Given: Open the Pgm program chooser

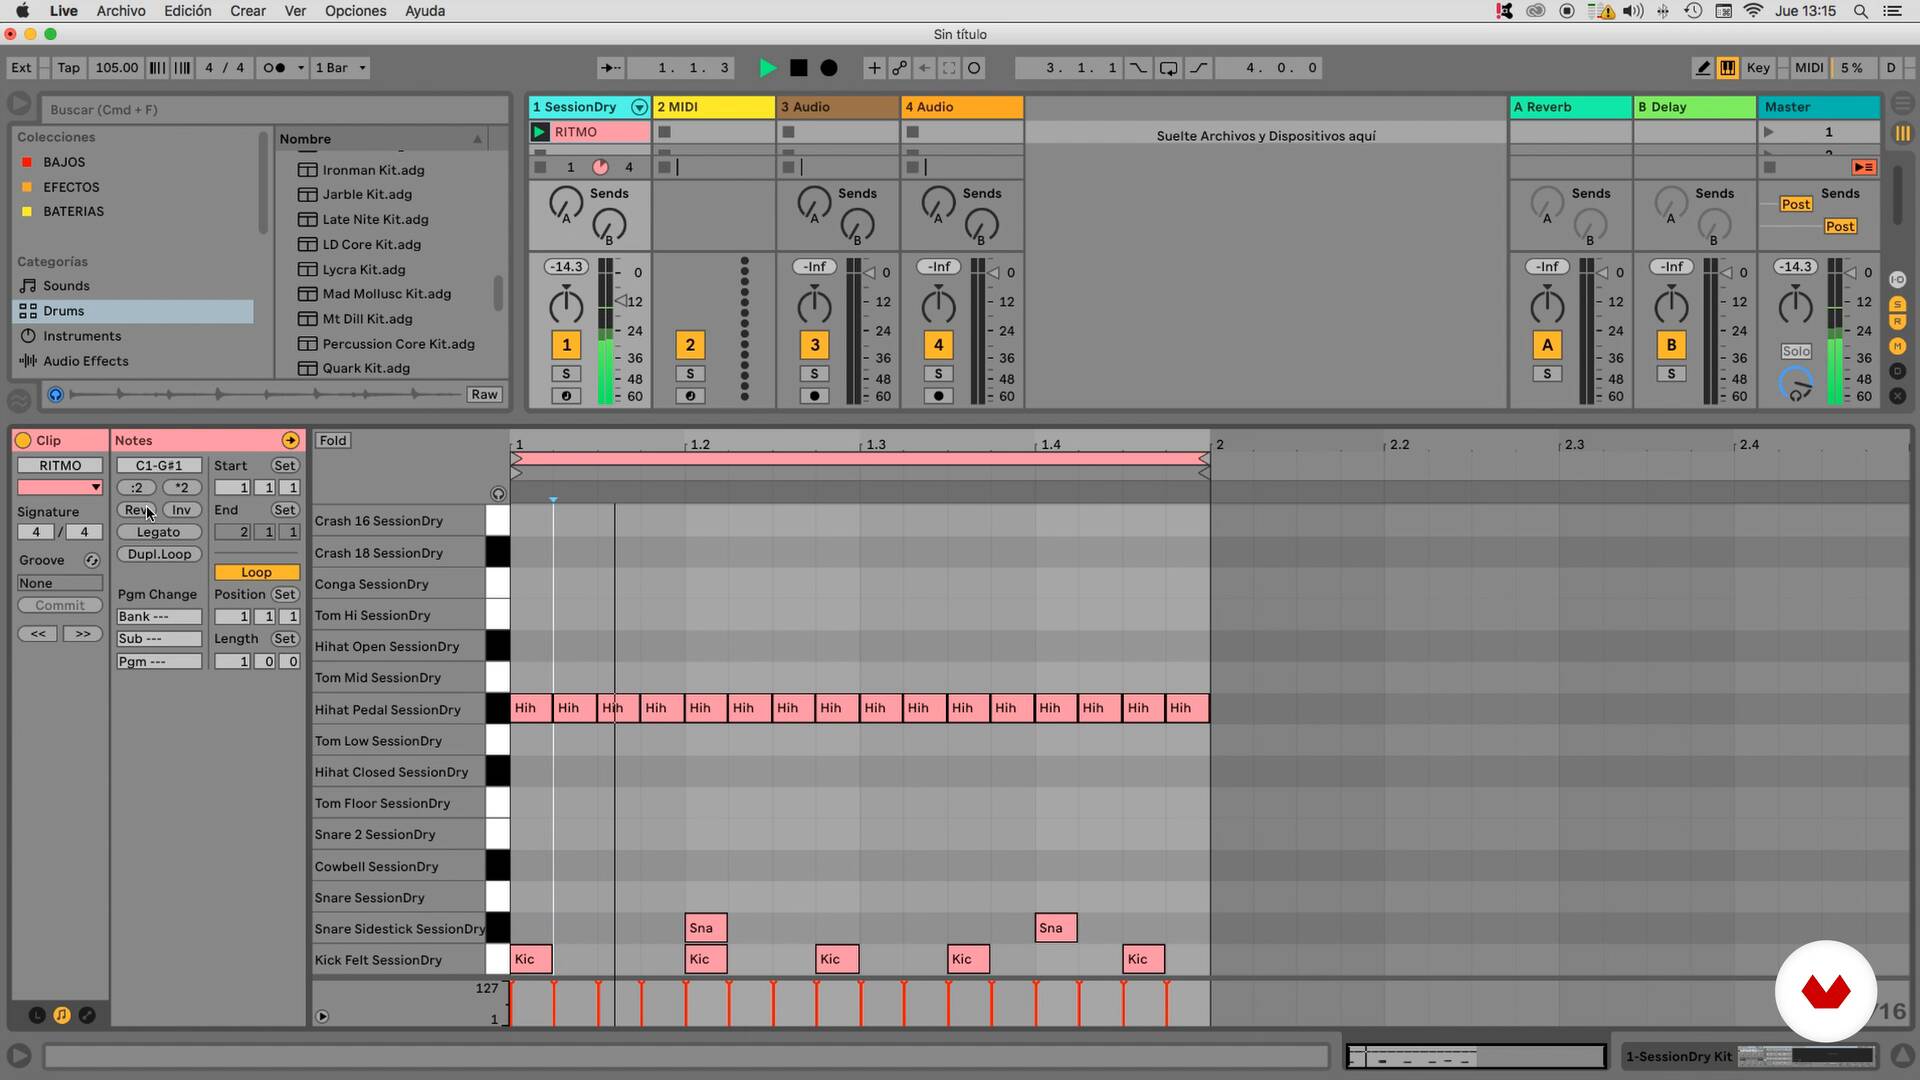Looking at the screenshot, I should point(159,661).
